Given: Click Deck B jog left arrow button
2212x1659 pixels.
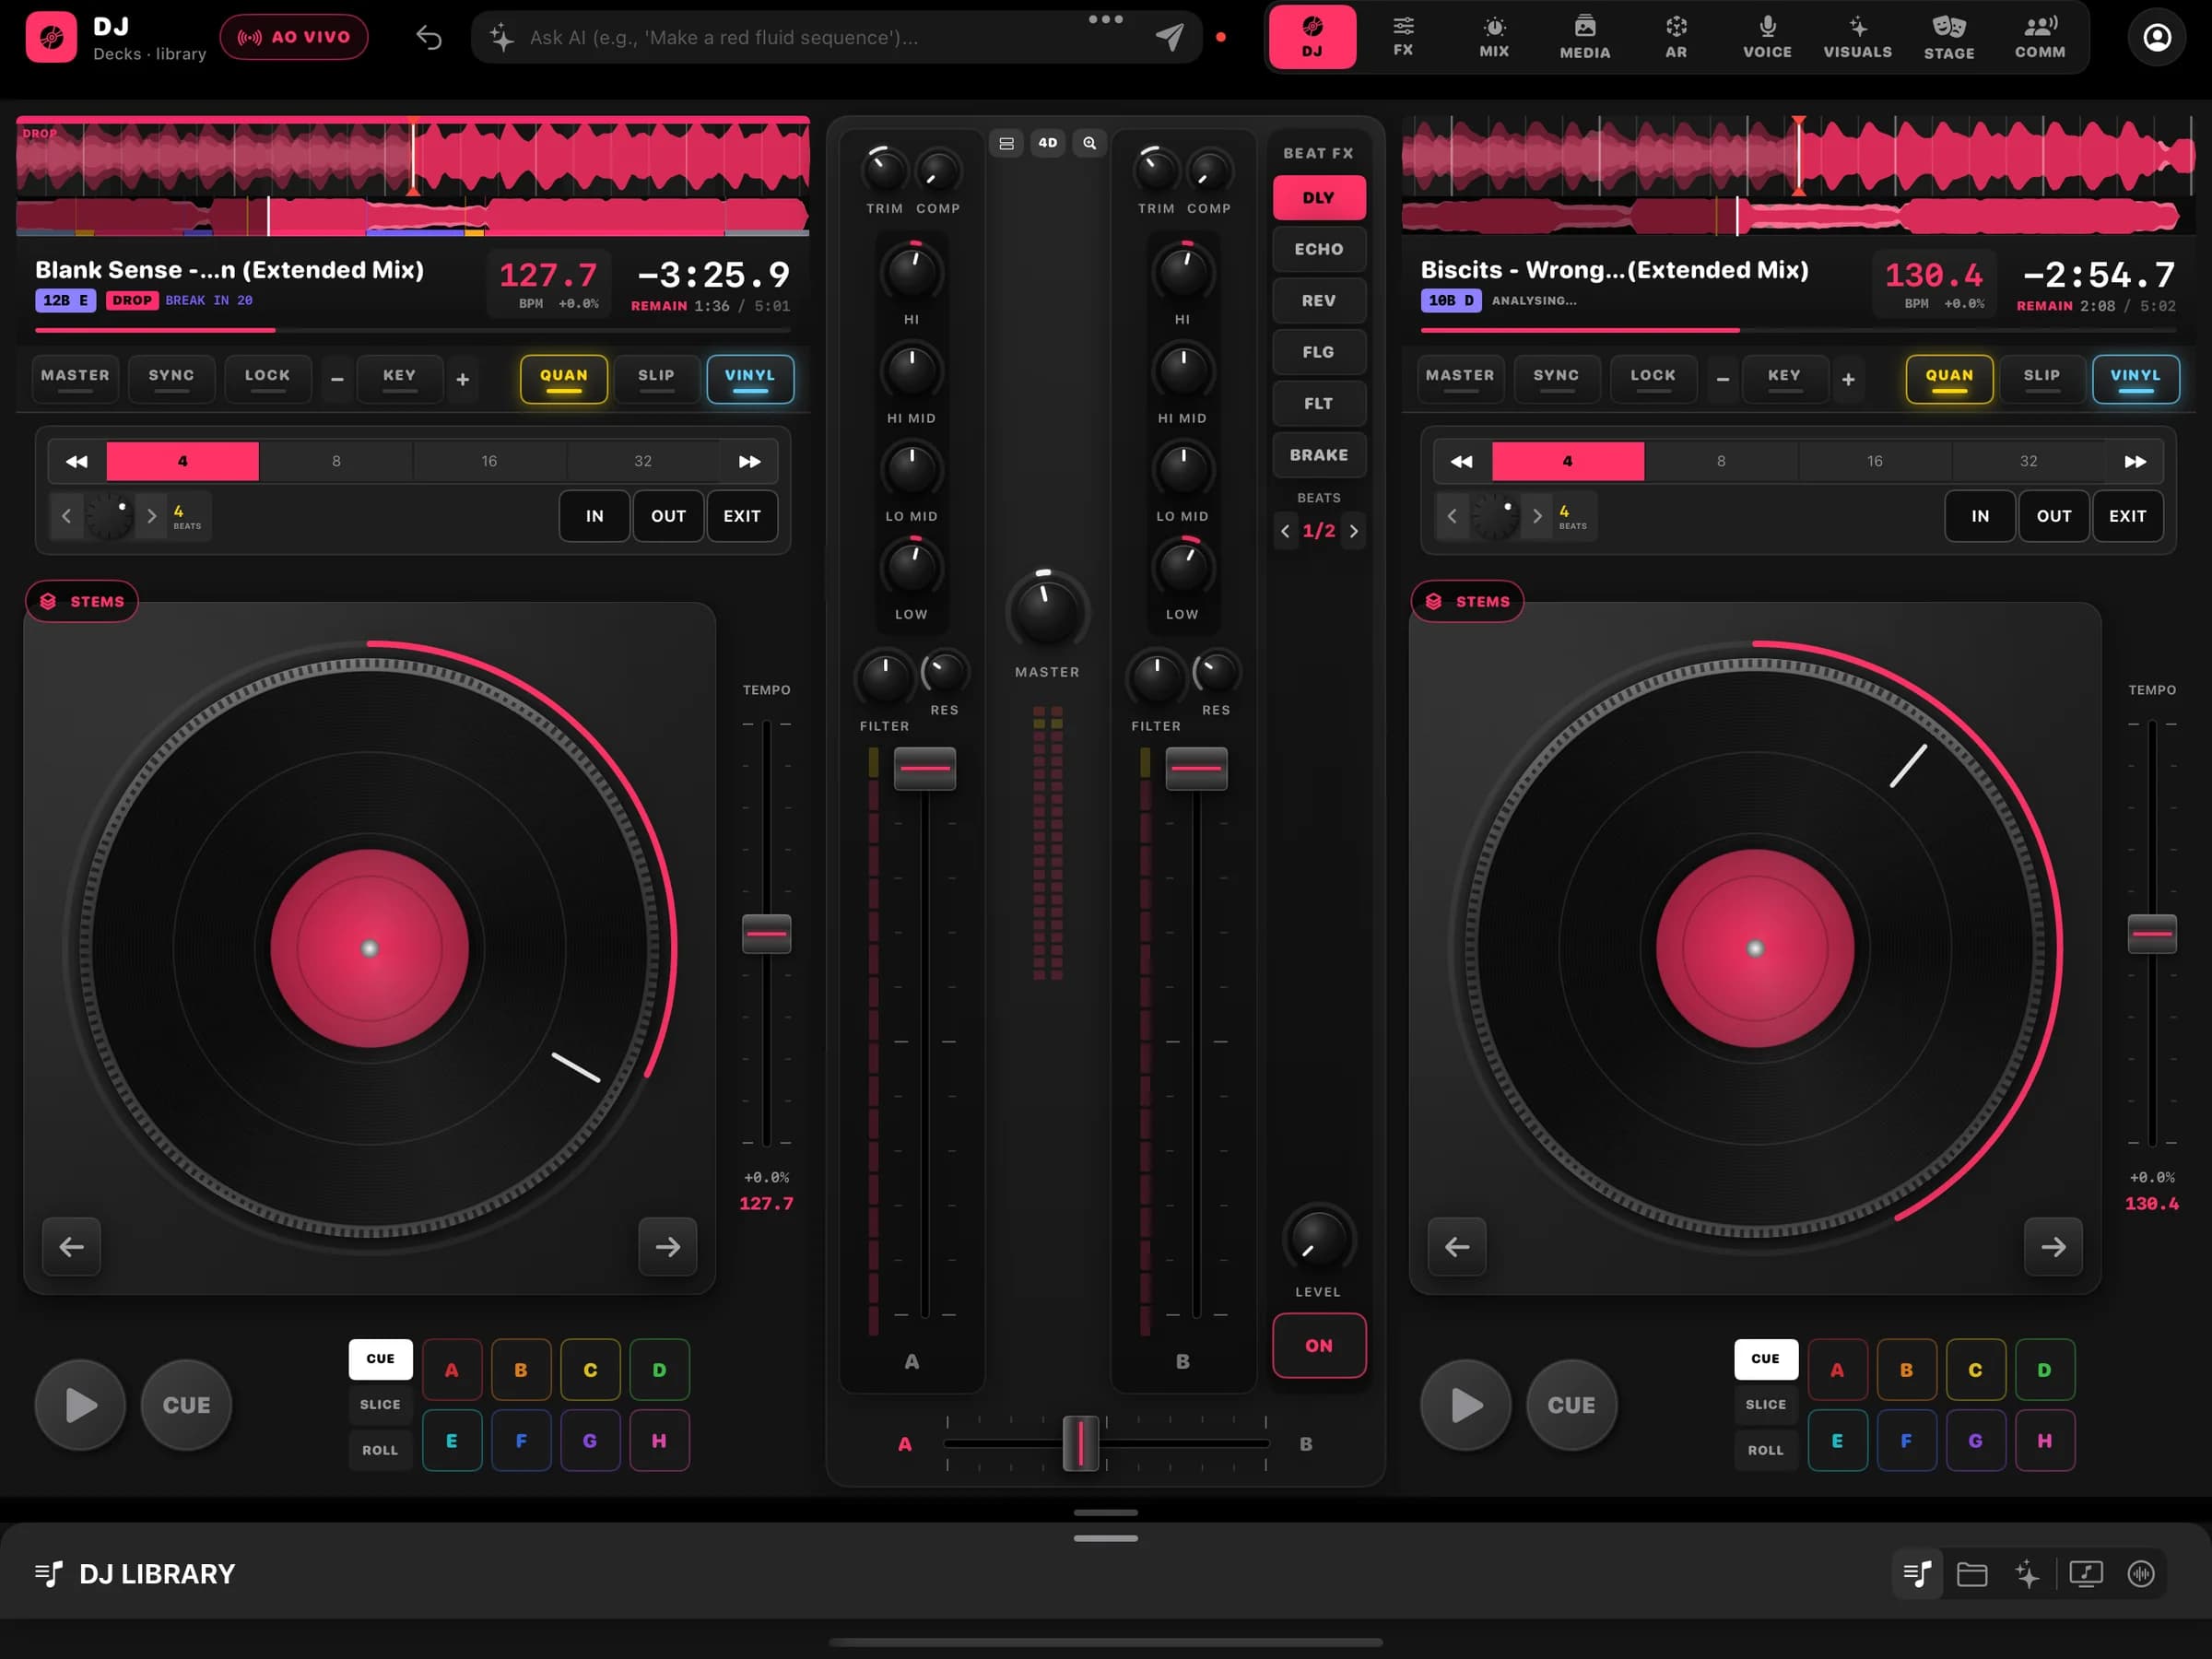Looking at the screenshot, I should pos(1457,1246).
